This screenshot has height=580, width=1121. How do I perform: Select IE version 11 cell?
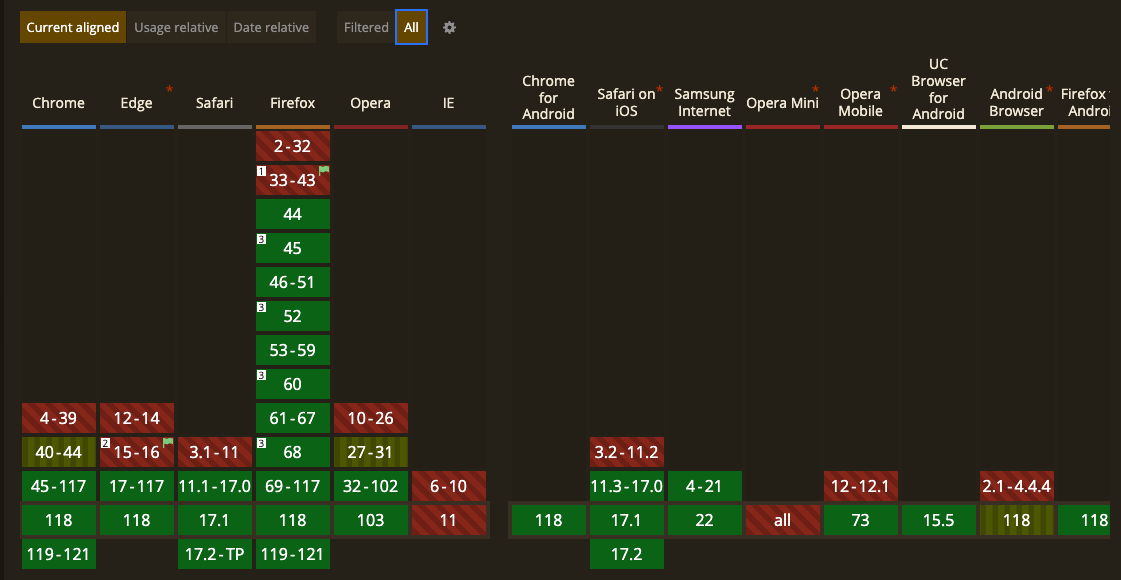pos(448,520)
